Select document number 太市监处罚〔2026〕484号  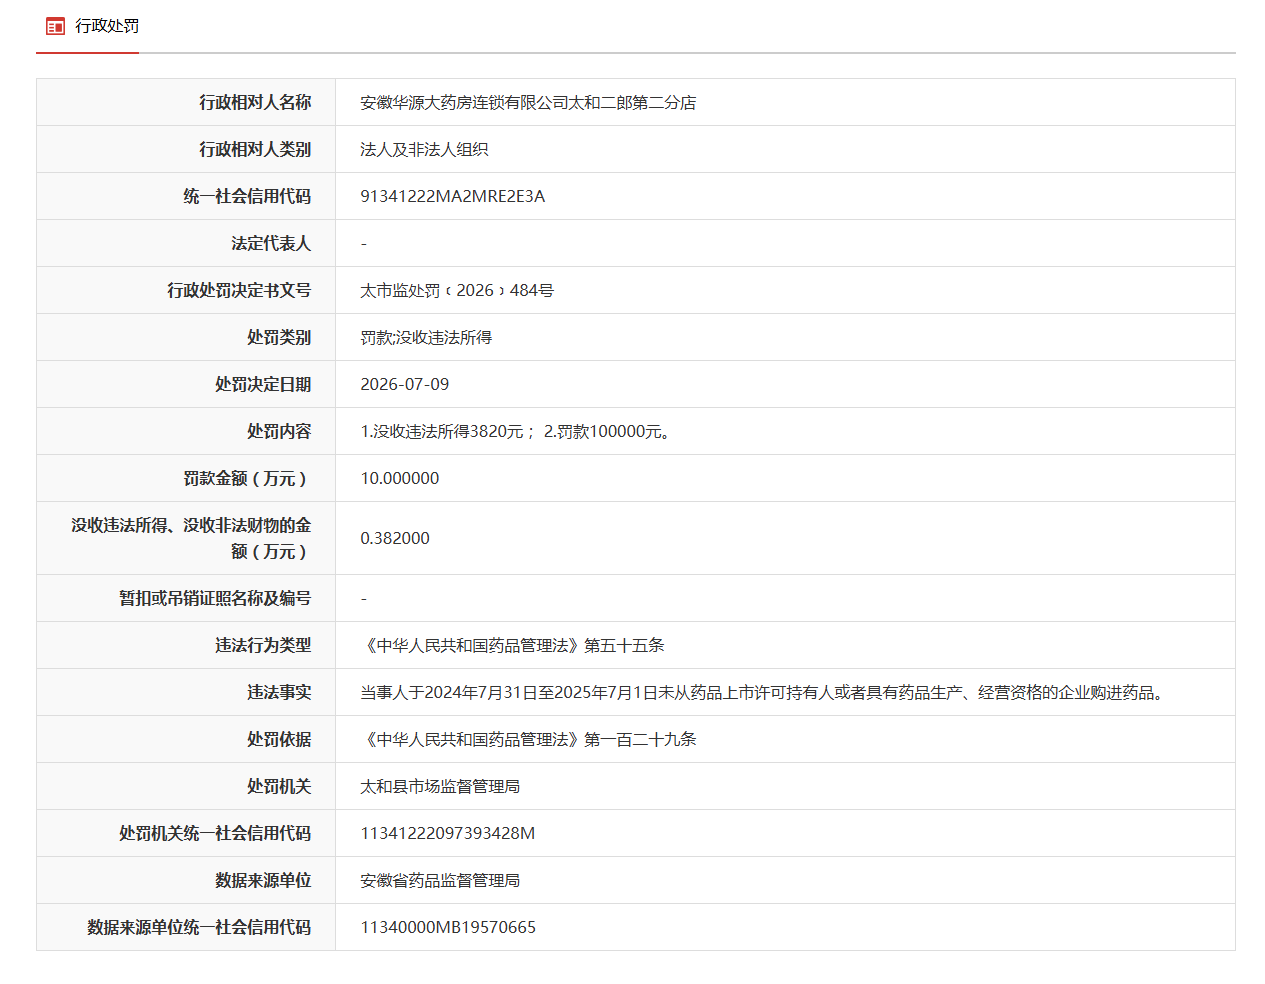[x=457, y=290]
